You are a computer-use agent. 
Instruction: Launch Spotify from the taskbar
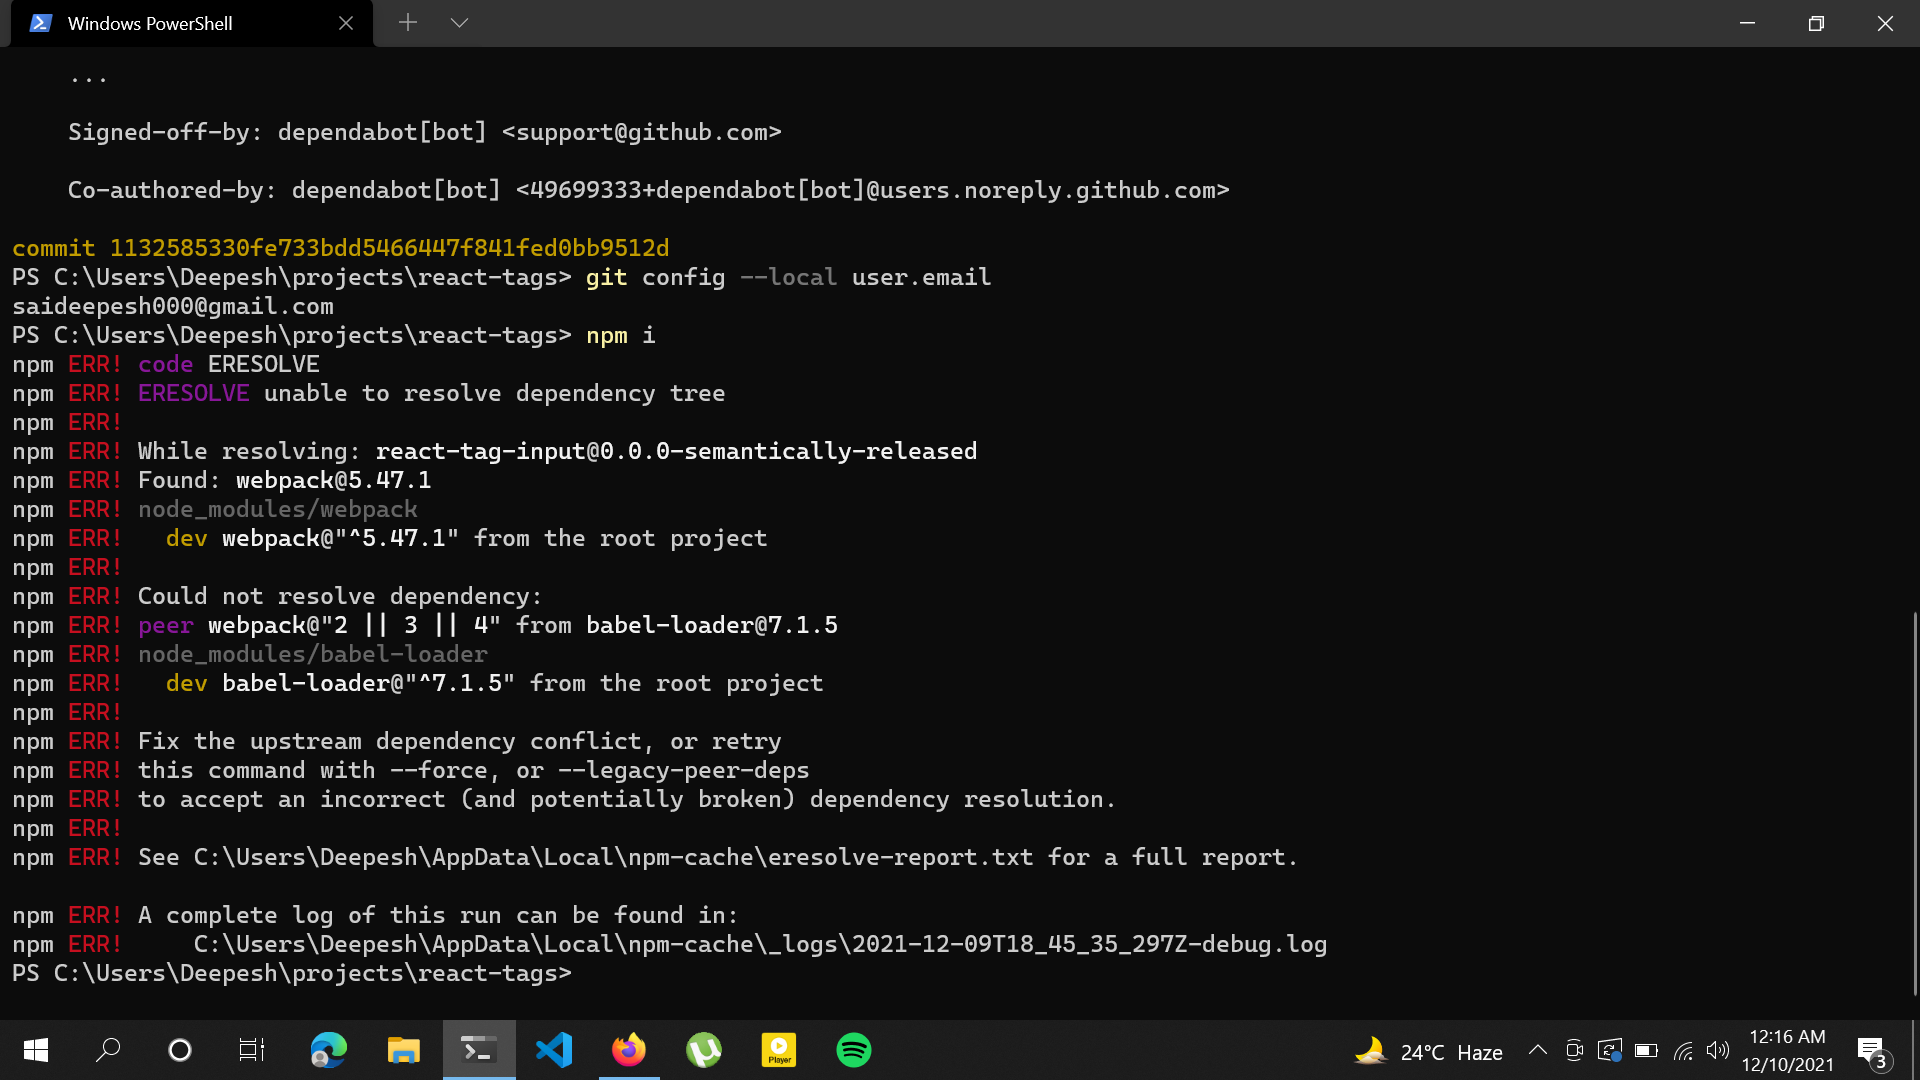[x=854, y=1050]
